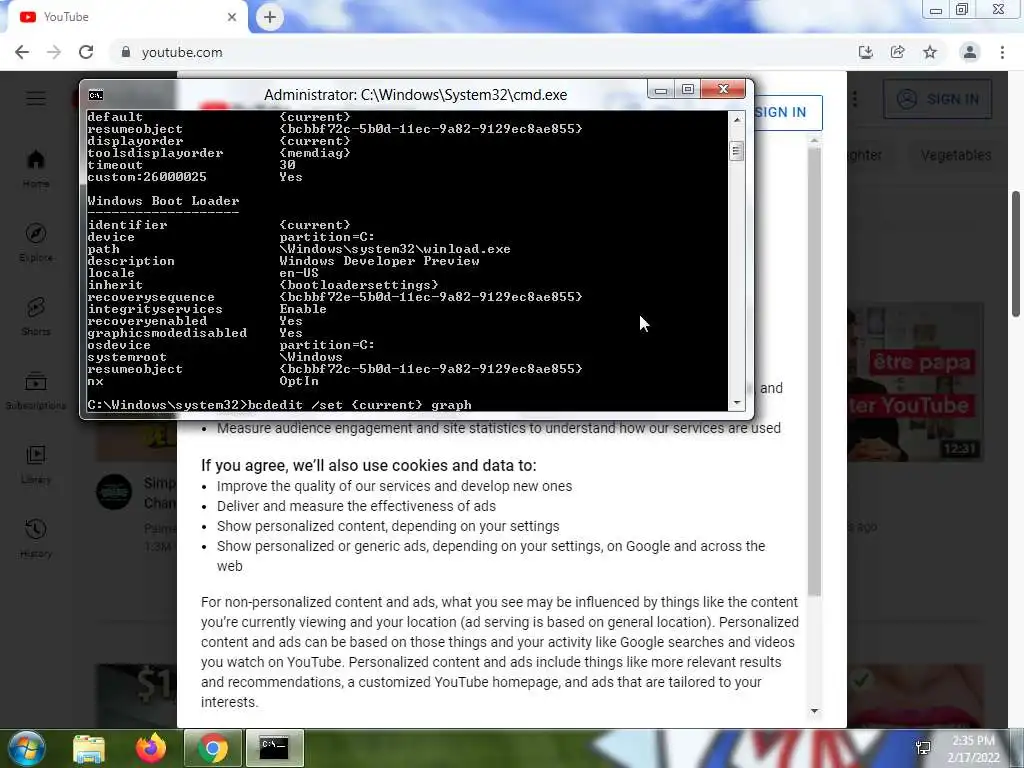Screen dimensions: 1024x768
Task: Open the YouTube hamburger guide menu
Action: (x=36, y=99)
